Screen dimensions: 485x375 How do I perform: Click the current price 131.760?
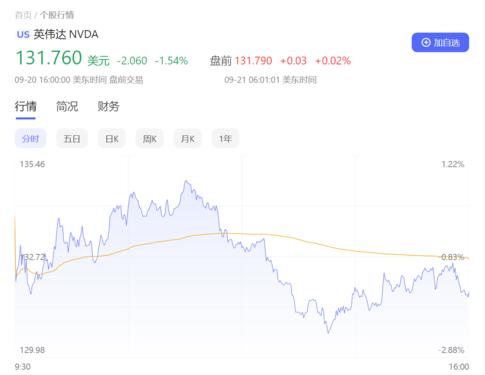click(x=49, y=58)
